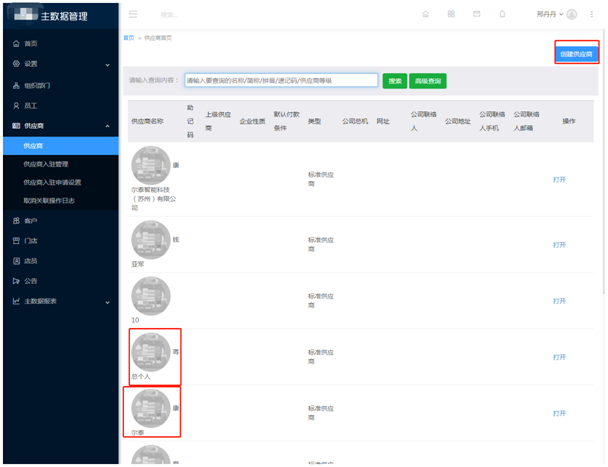Click the 门店 store sidebar icon
Screen dimensions: 608x467
click(x=16, y=241)
